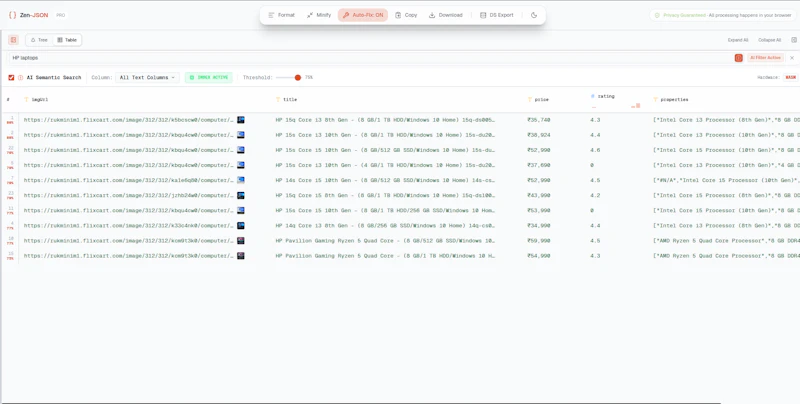Click image thumbnail in the ₹38,924 row
Image resolution: width=800 pixels, height=404 pixels.
click(241, 135)
